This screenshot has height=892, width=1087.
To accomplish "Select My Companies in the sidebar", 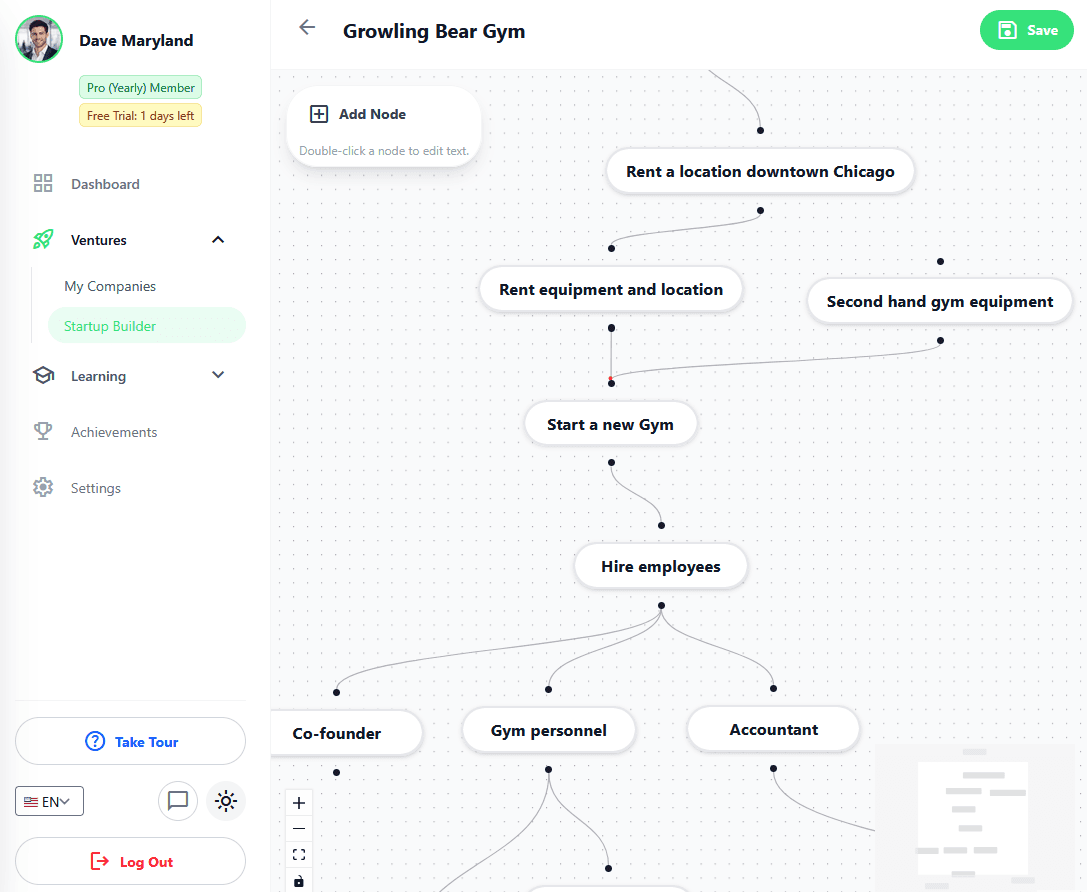I will (x=110, y=286).
